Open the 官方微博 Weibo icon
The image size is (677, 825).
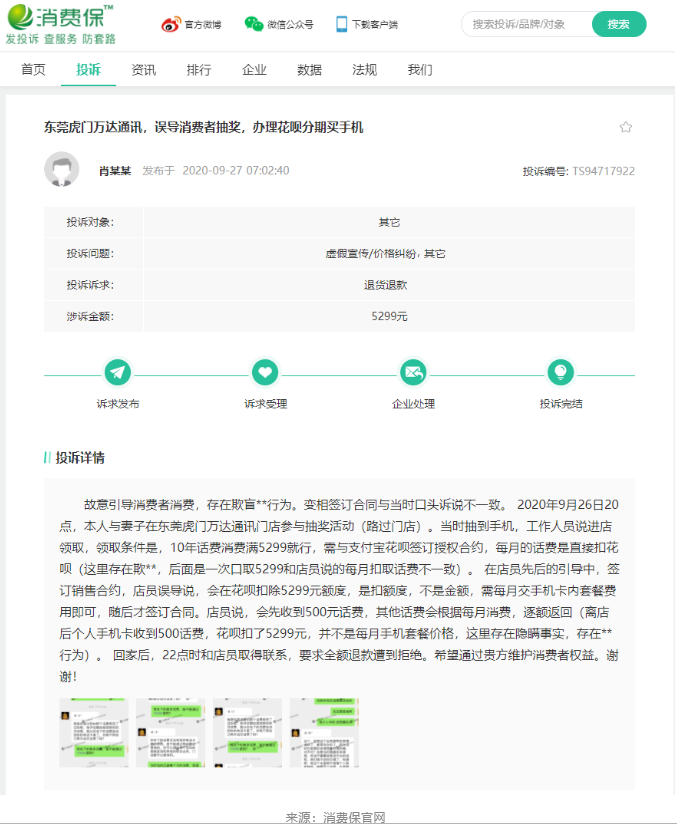click(170, 25)
